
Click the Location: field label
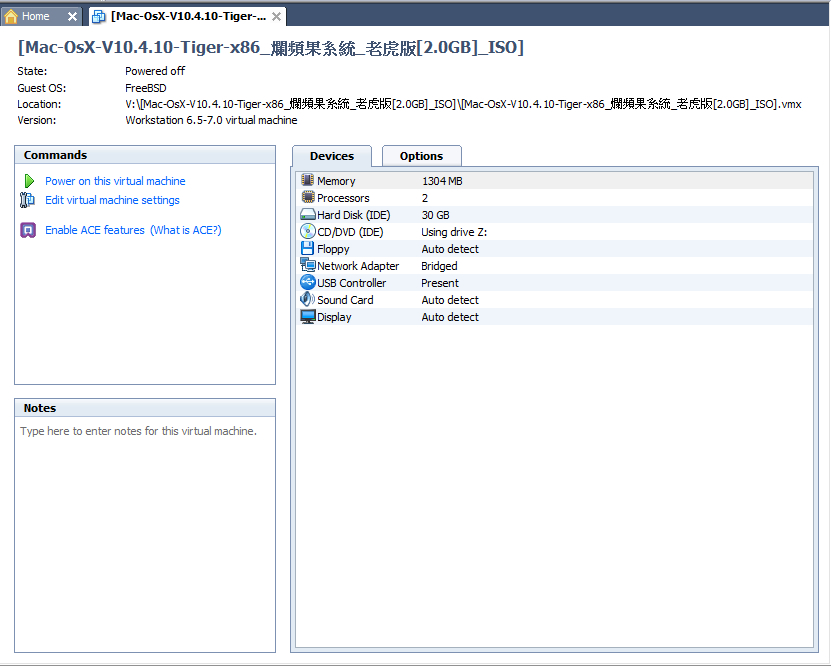(x=39, y=104)
